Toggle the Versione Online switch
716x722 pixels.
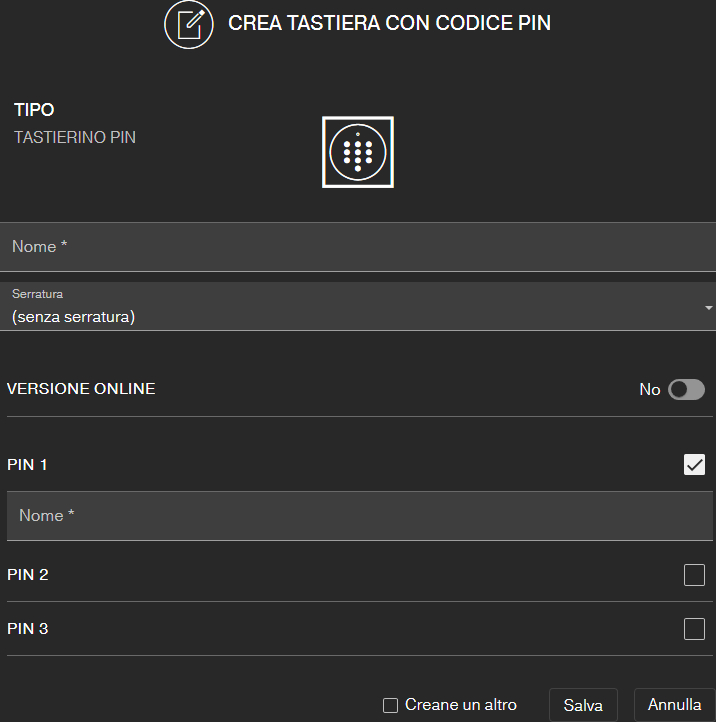coord(686,389)
